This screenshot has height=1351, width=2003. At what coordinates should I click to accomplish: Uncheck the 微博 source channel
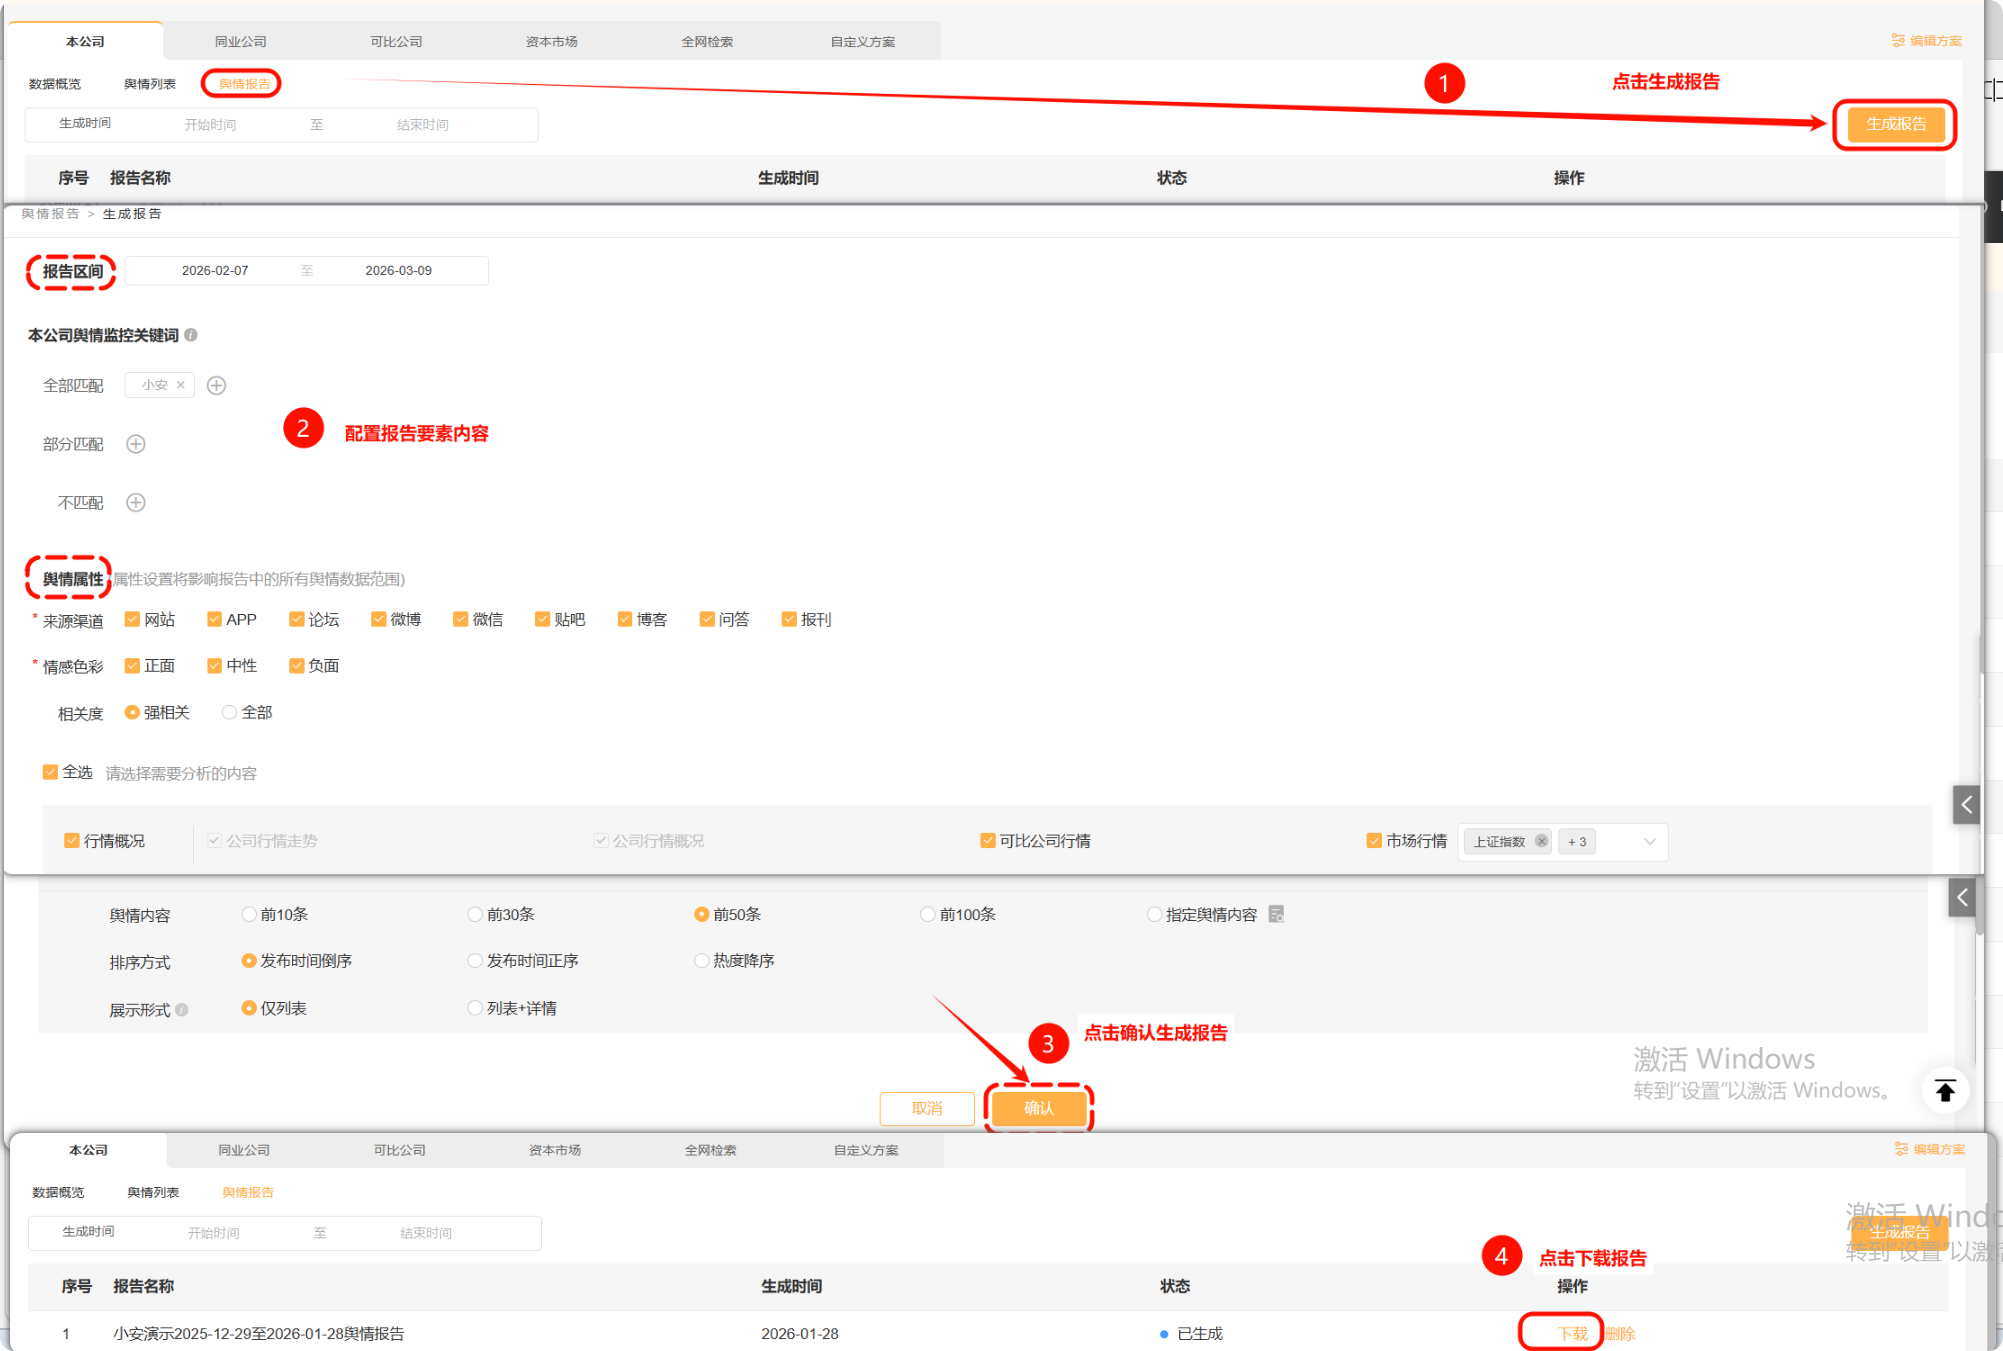point(379,619)
